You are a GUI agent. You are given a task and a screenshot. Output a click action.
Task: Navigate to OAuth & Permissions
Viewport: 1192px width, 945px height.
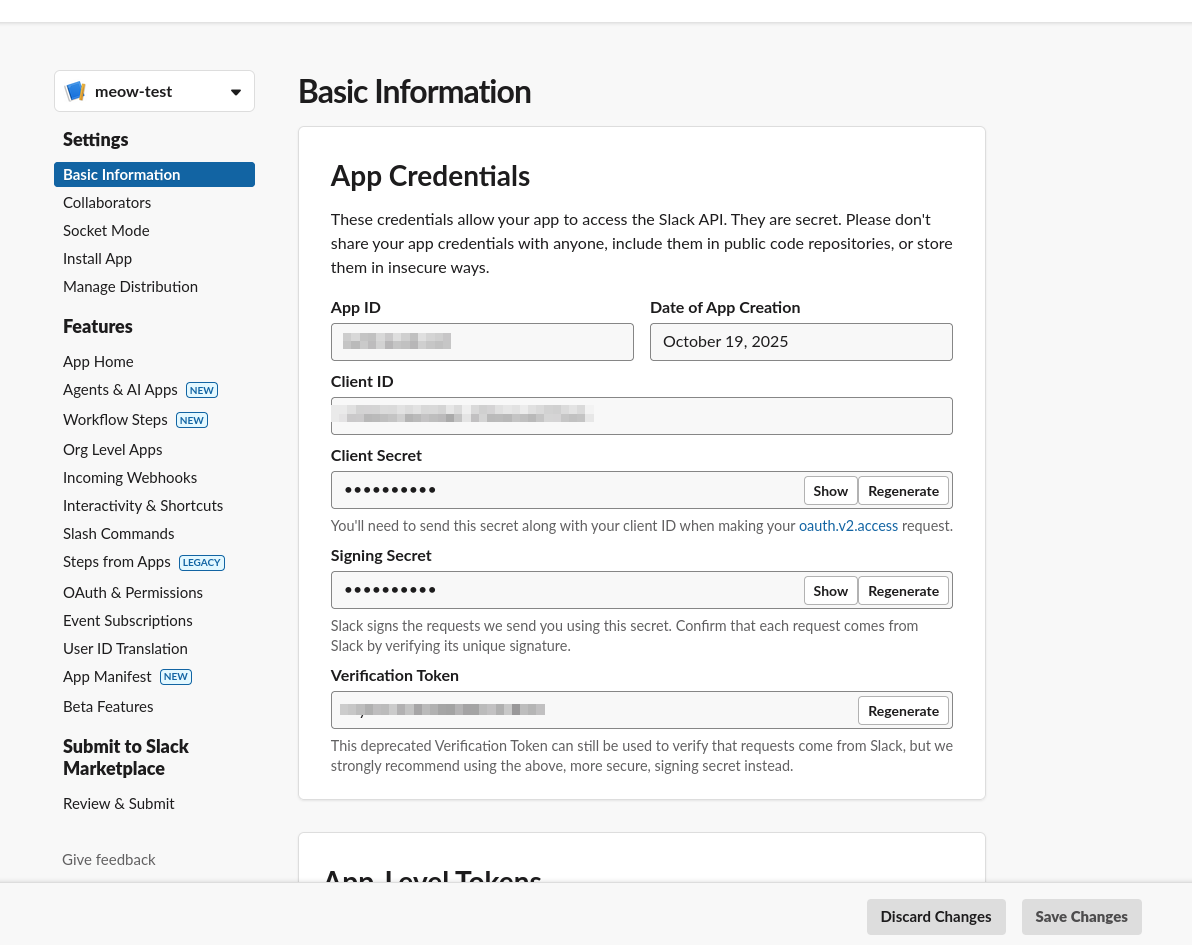pos(133,593)
